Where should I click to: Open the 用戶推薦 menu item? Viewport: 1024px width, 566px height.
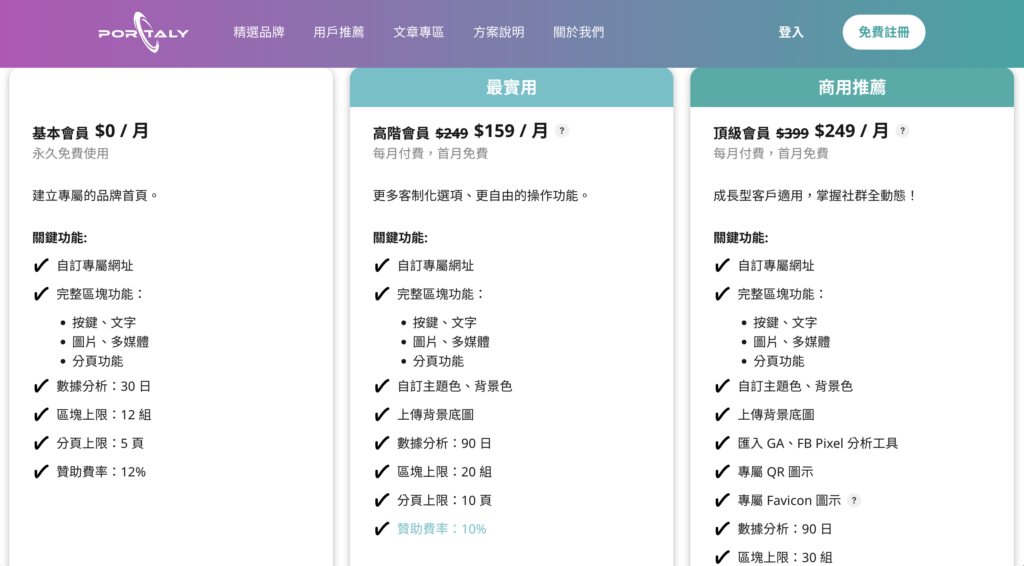point(339,32)
